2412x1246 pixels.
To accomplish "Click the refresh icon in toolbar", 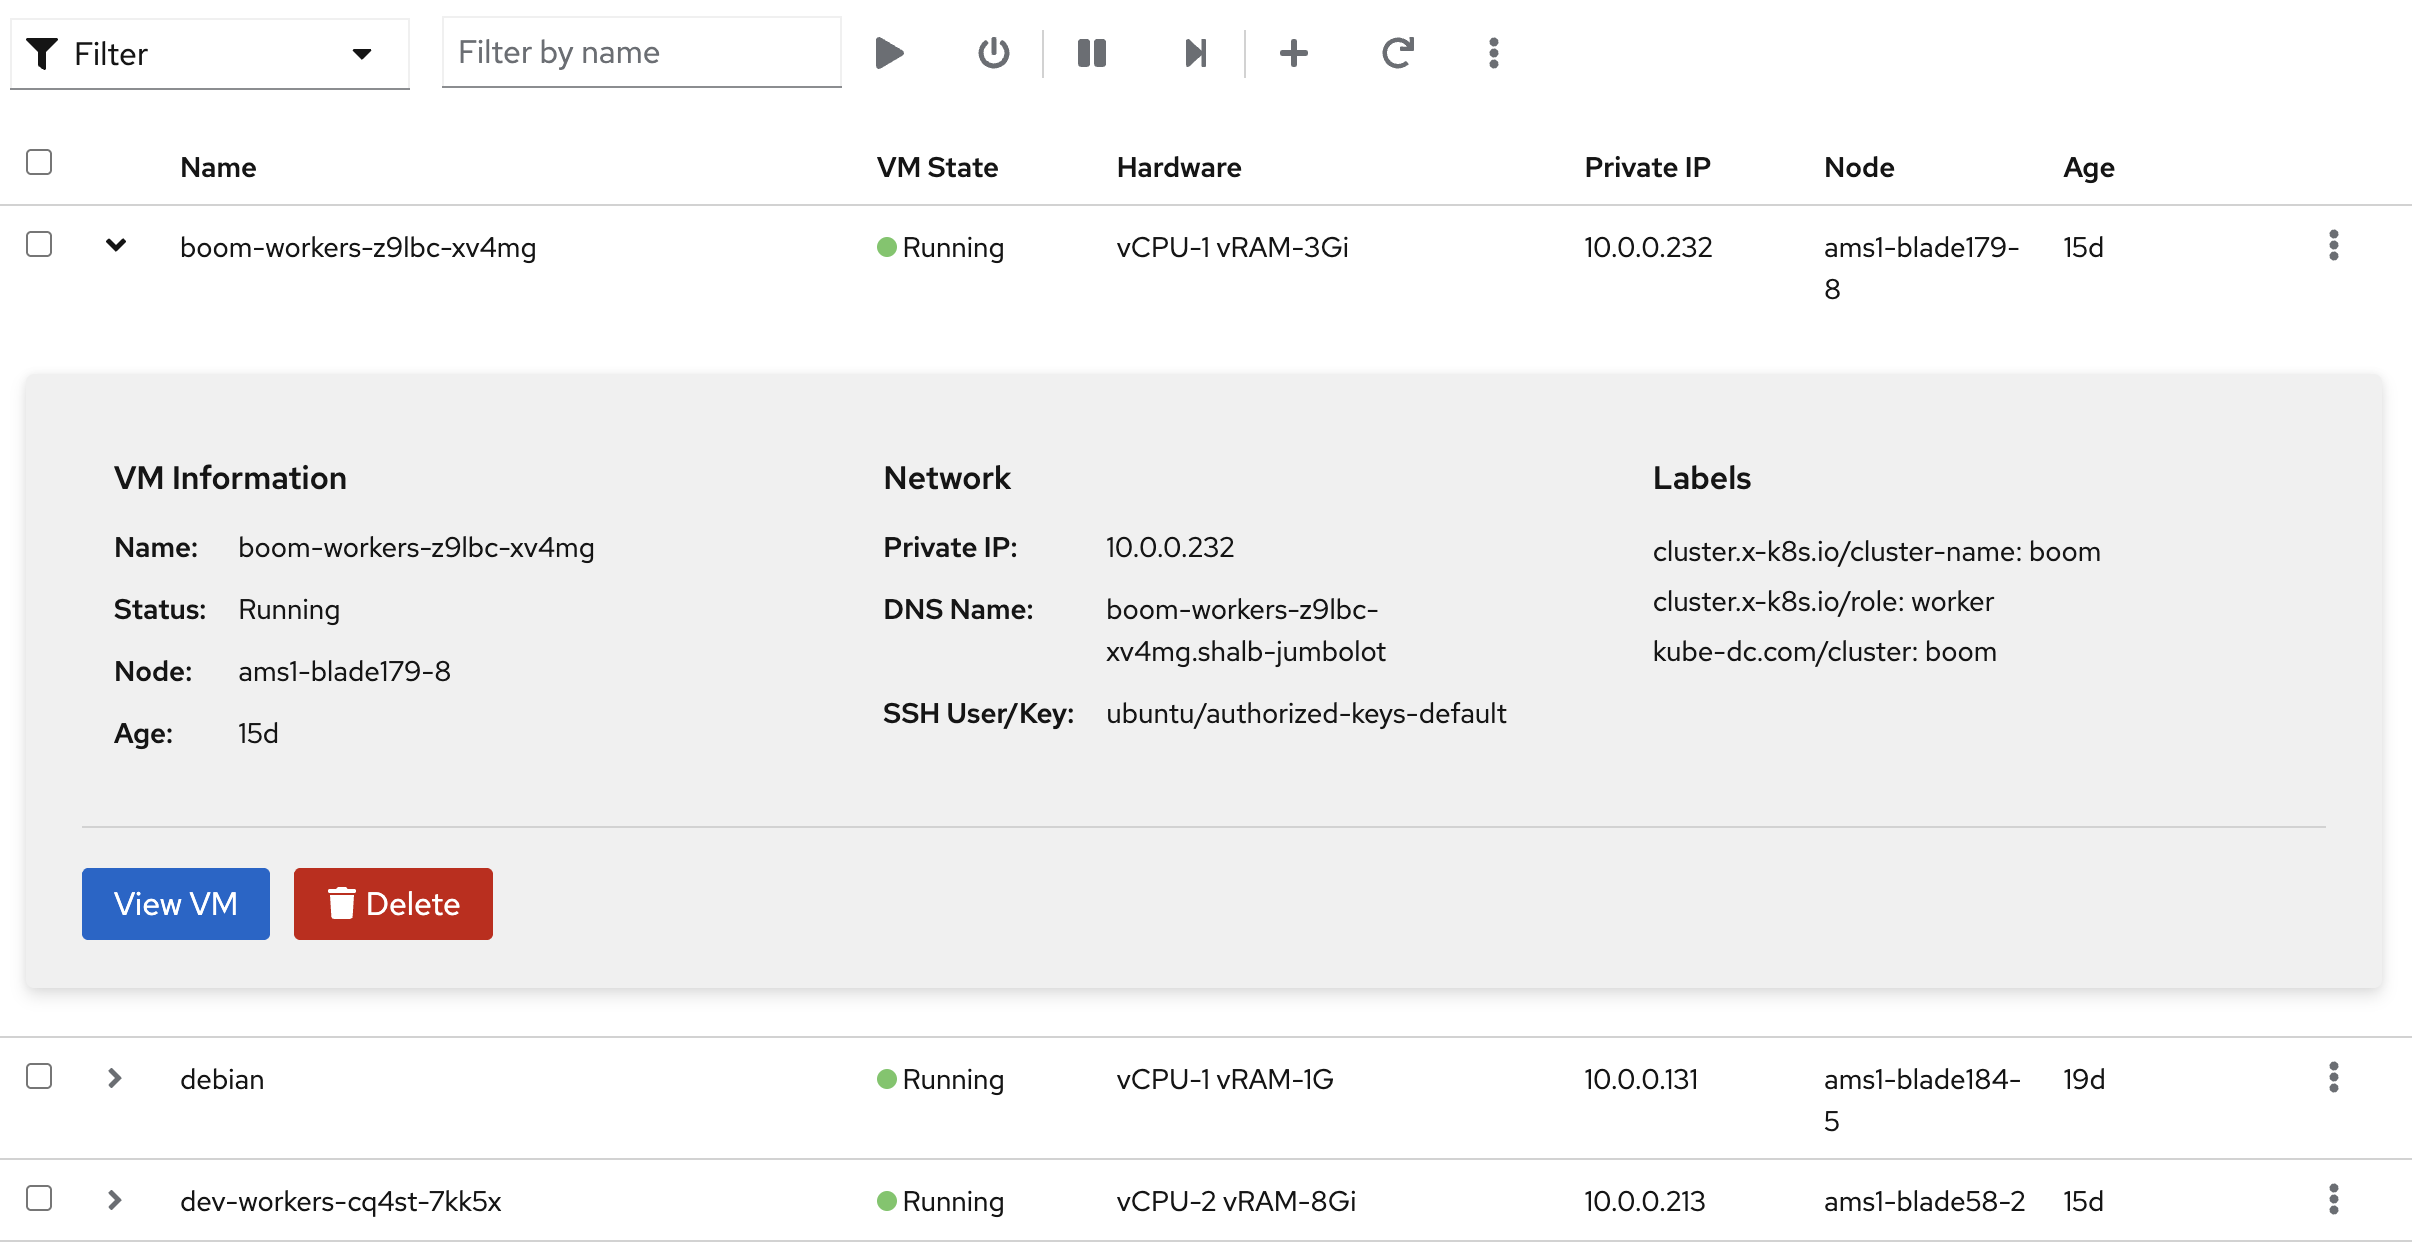I will coord(1397,53).
